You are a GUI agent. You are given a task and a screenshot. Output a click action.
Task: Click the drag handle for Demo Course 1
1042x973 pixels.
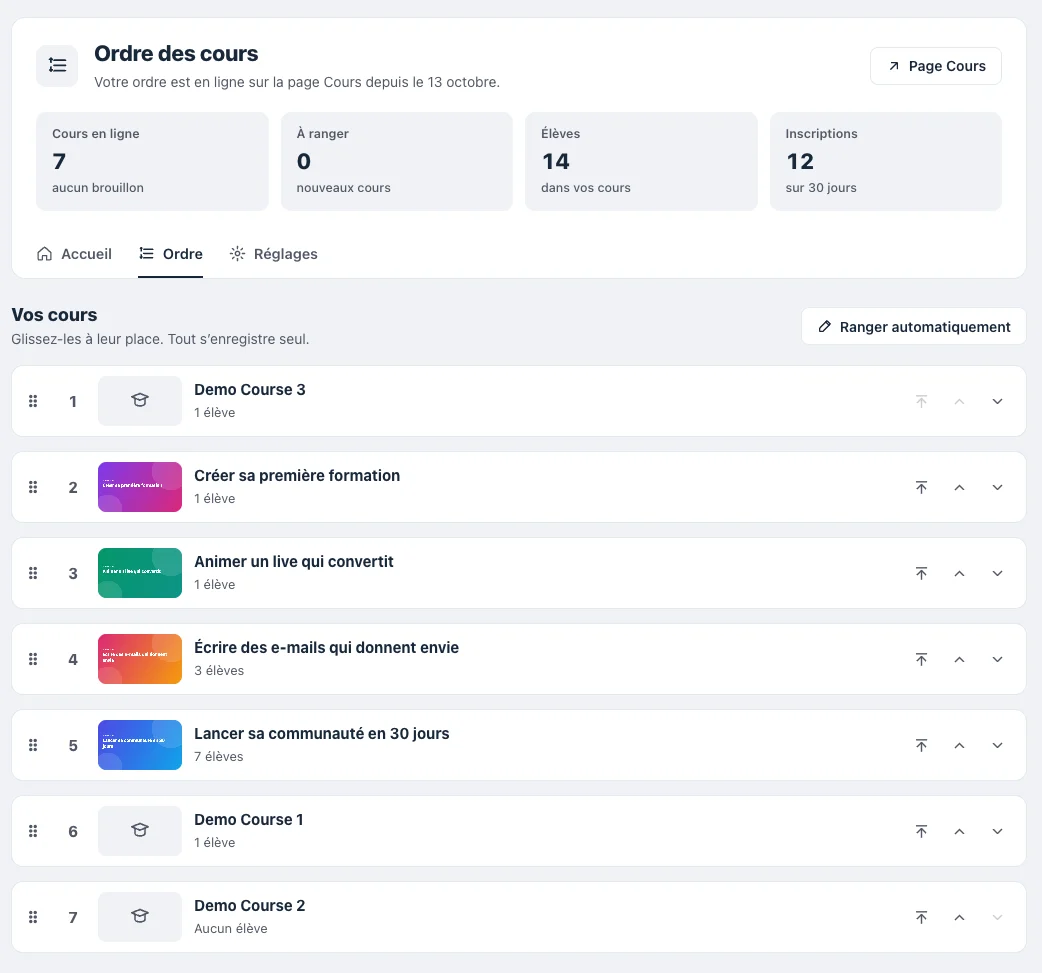coord(33,831)
